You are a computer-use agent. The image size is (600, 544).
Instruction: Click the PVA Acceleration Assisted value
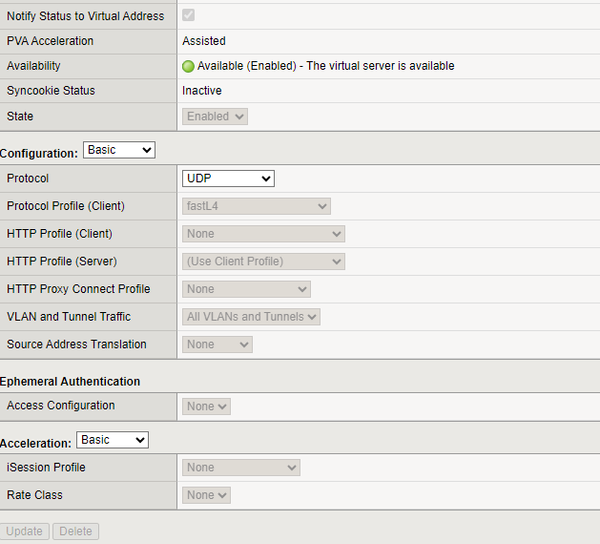pos(204,42)
